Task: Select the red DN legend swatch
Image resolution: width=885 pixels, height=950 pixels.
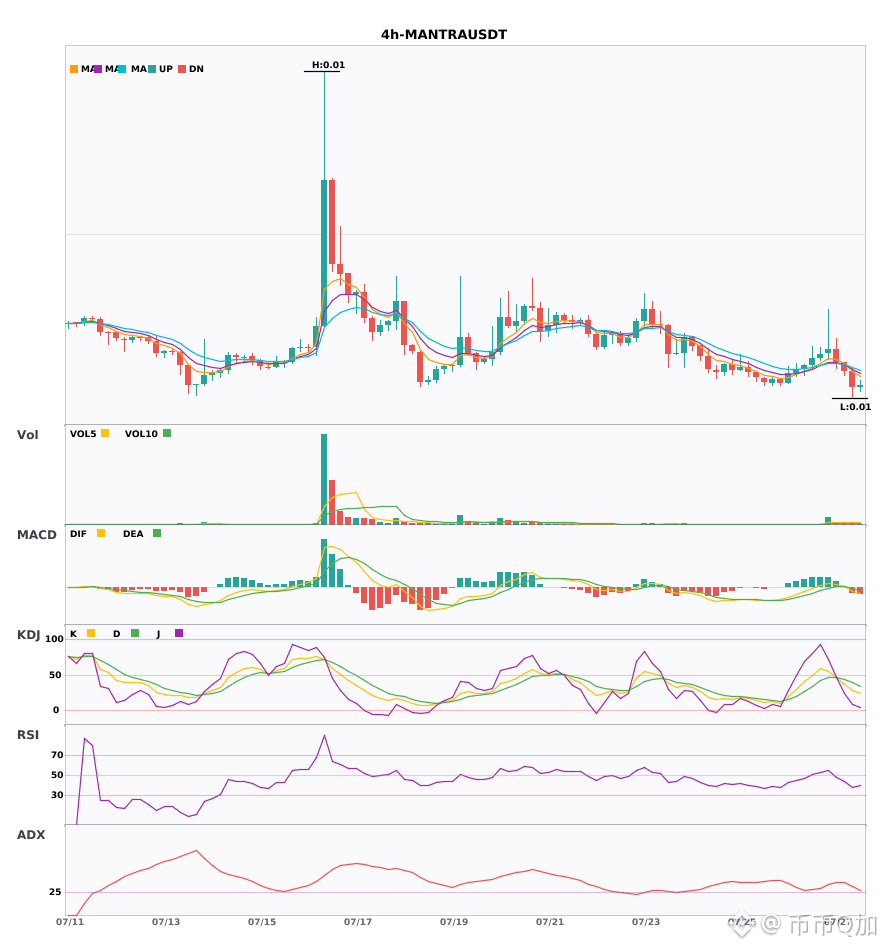Action: (182, 69)
